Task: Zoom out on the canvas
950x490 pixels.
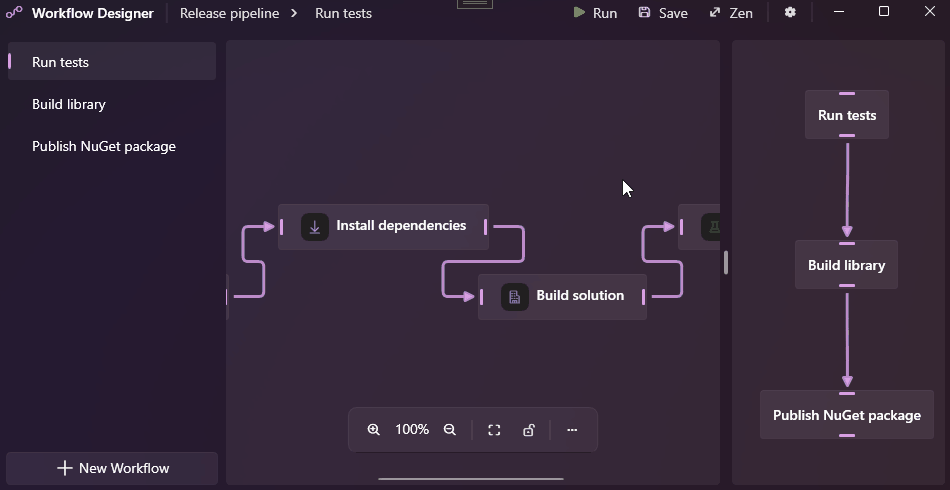Action: point(450,429)
